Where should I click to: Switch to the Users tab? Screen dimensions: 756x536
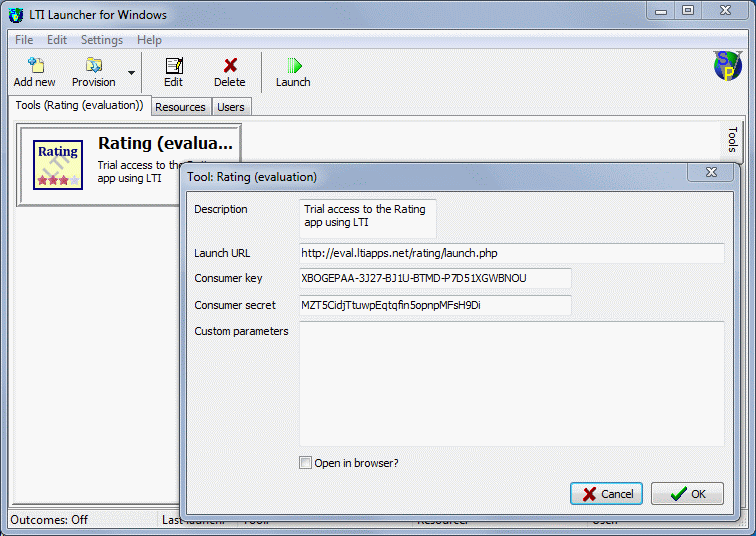pyautogui.click(x=230, y=107)
